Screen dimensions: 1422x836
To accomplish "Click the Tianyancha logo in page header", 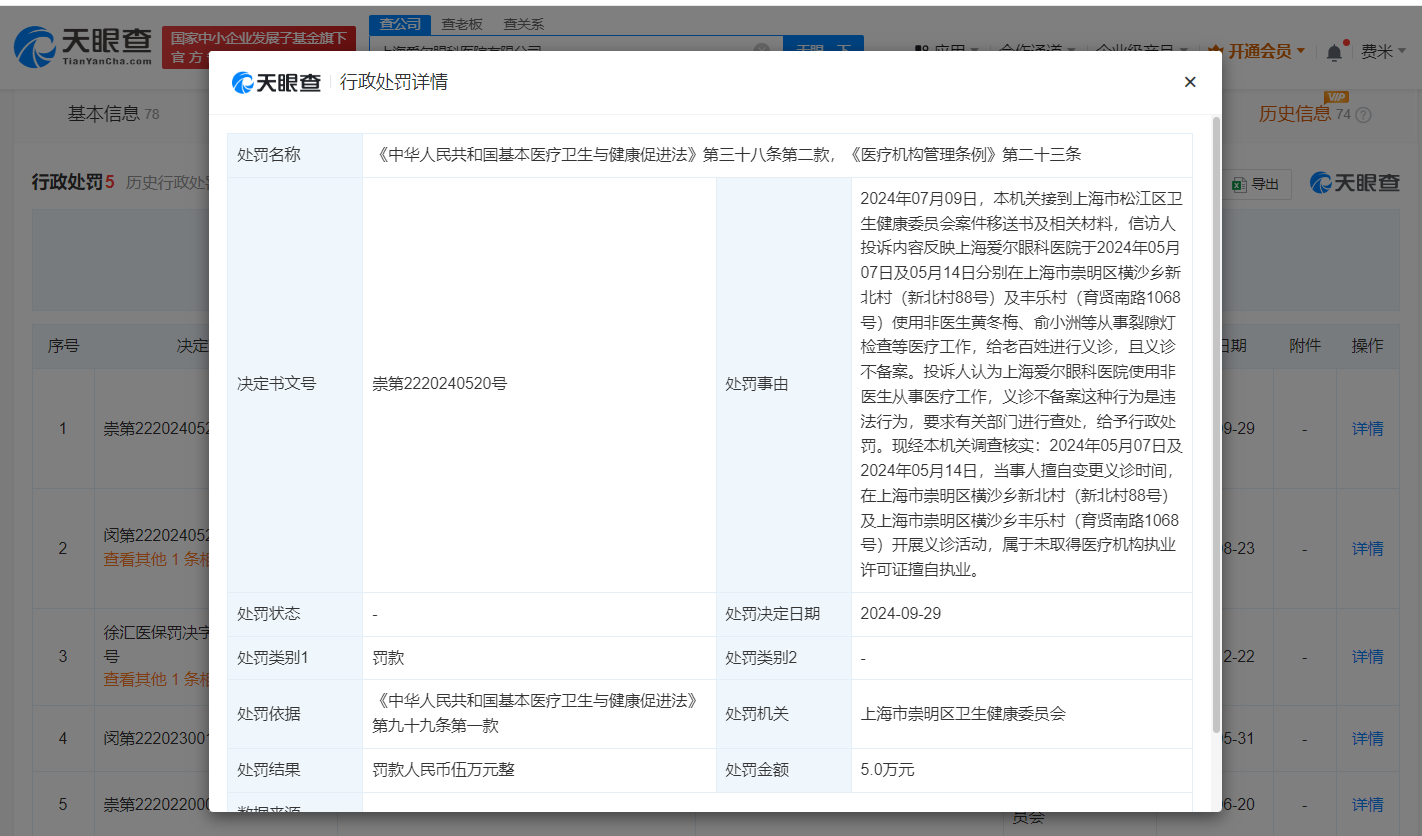I will (83, 46).
